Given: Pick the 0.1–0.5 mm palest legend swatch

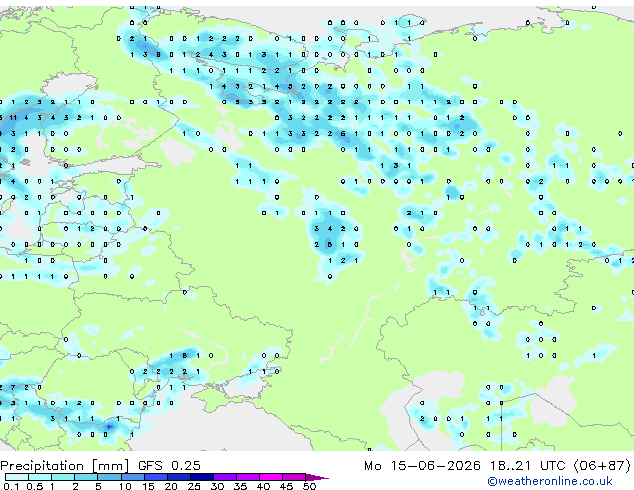Looking at the screenshot, I should (17, 477).
